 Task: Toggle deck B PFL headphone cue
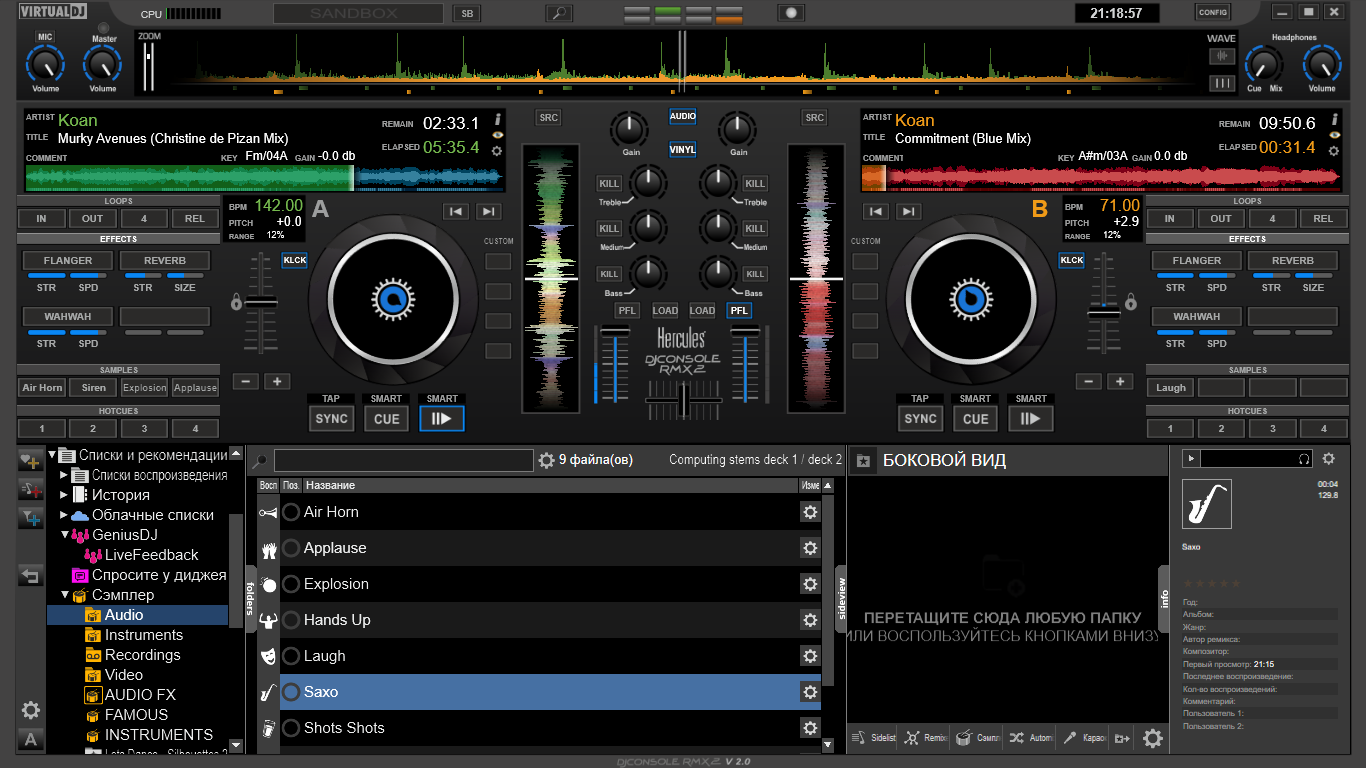(x=739, y=310)
